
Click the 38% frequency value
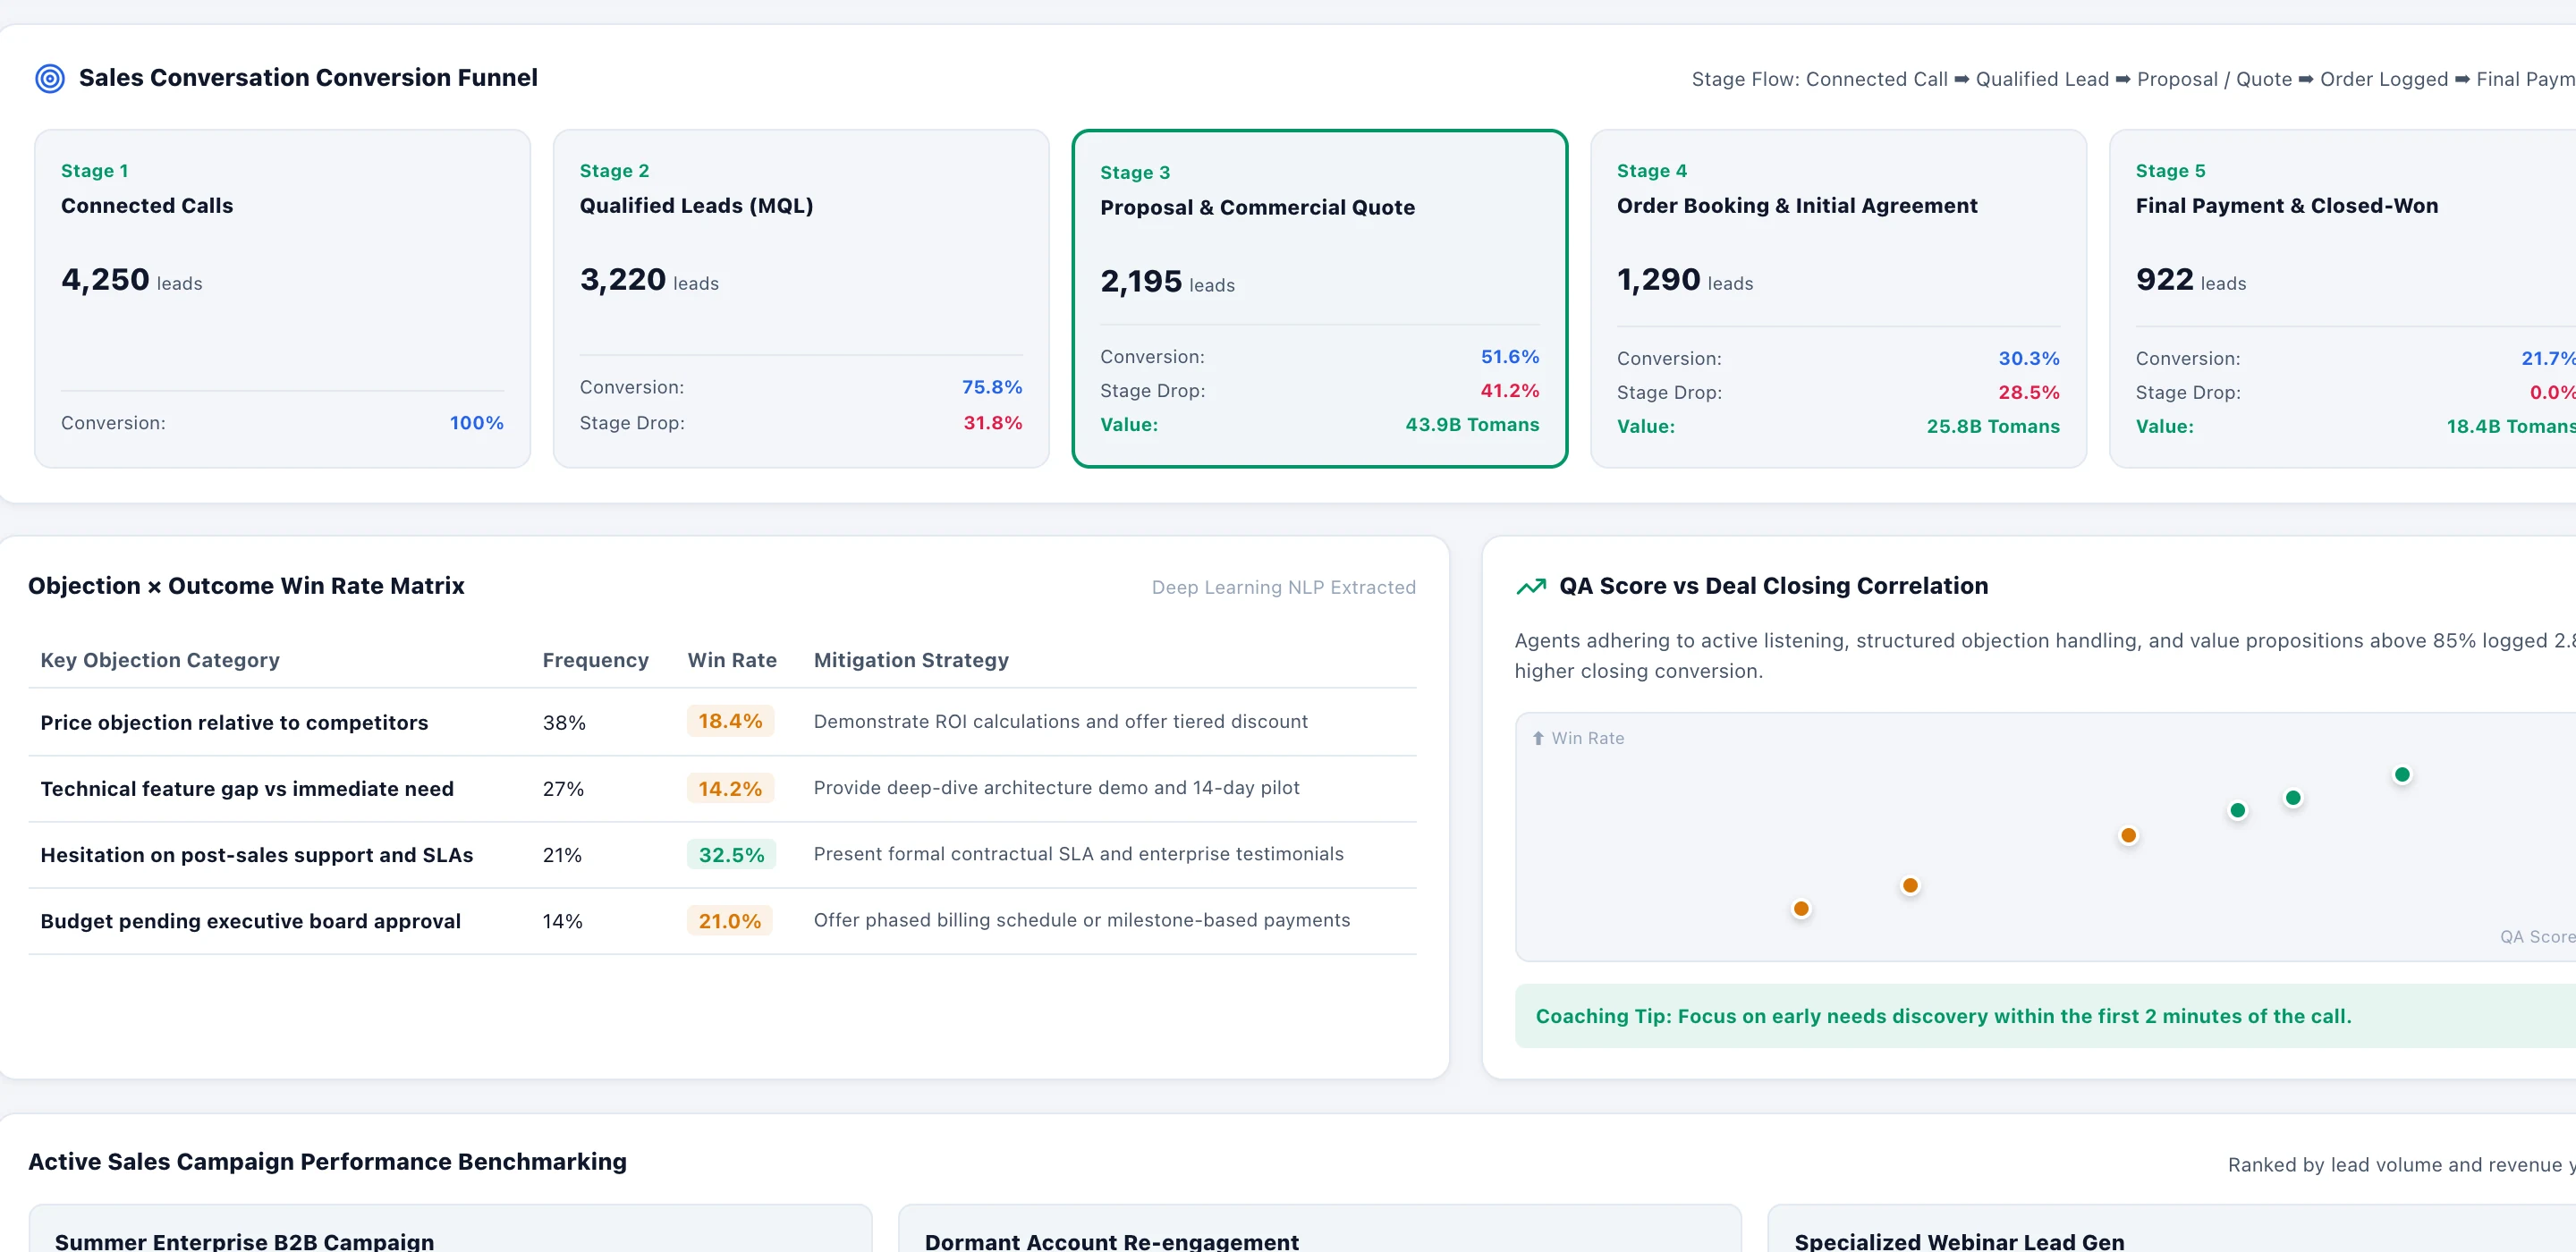point(564,723)
